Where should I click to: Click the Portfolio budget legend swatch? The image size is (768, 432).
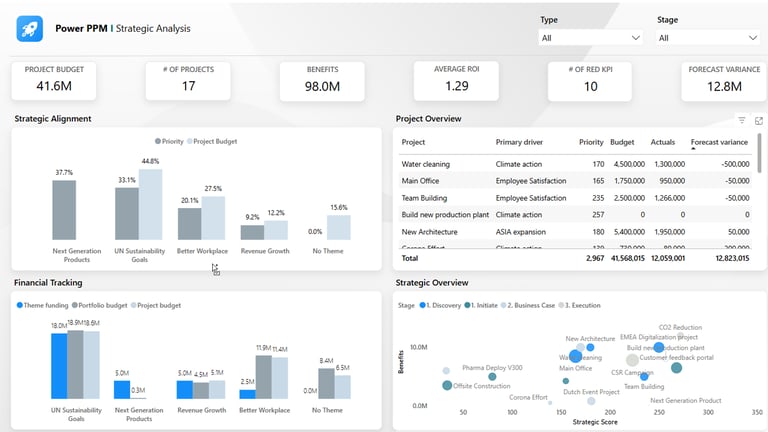[74, 305]
